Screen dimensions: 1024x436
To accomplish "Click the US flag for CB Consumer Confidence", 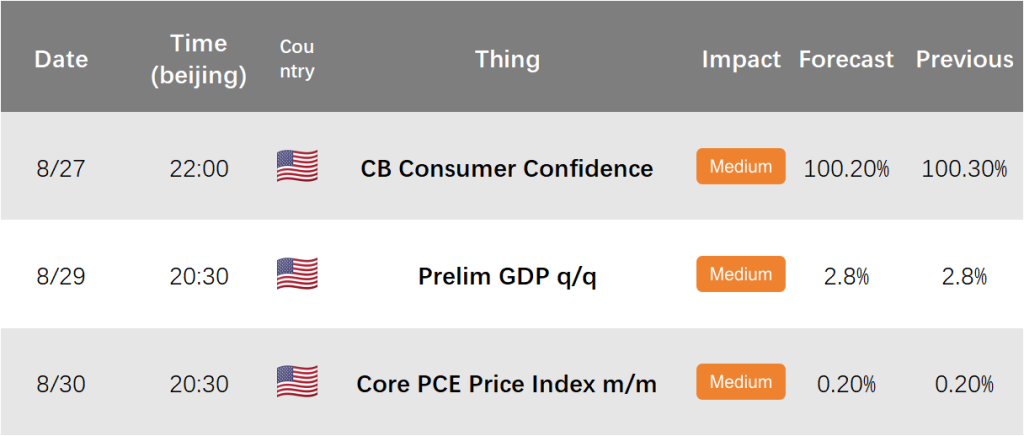I will [x=297, y=166].
